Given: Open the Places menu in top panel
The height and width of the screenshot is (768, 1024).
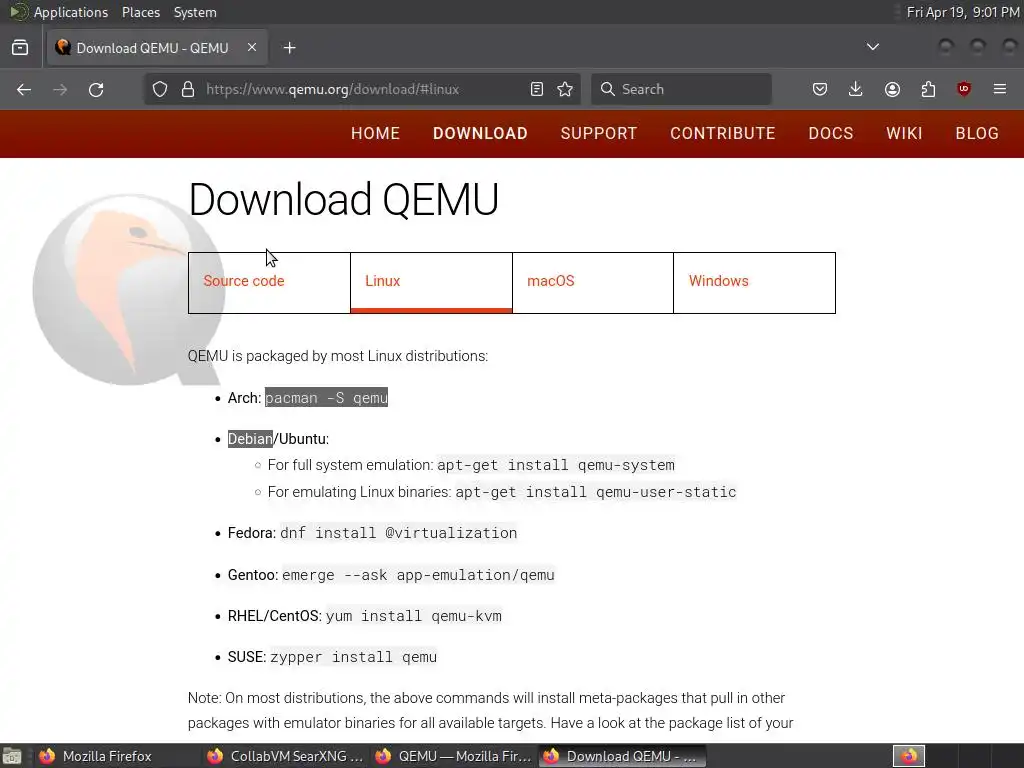Looking at the screenshot, I should tap(141, 12).
